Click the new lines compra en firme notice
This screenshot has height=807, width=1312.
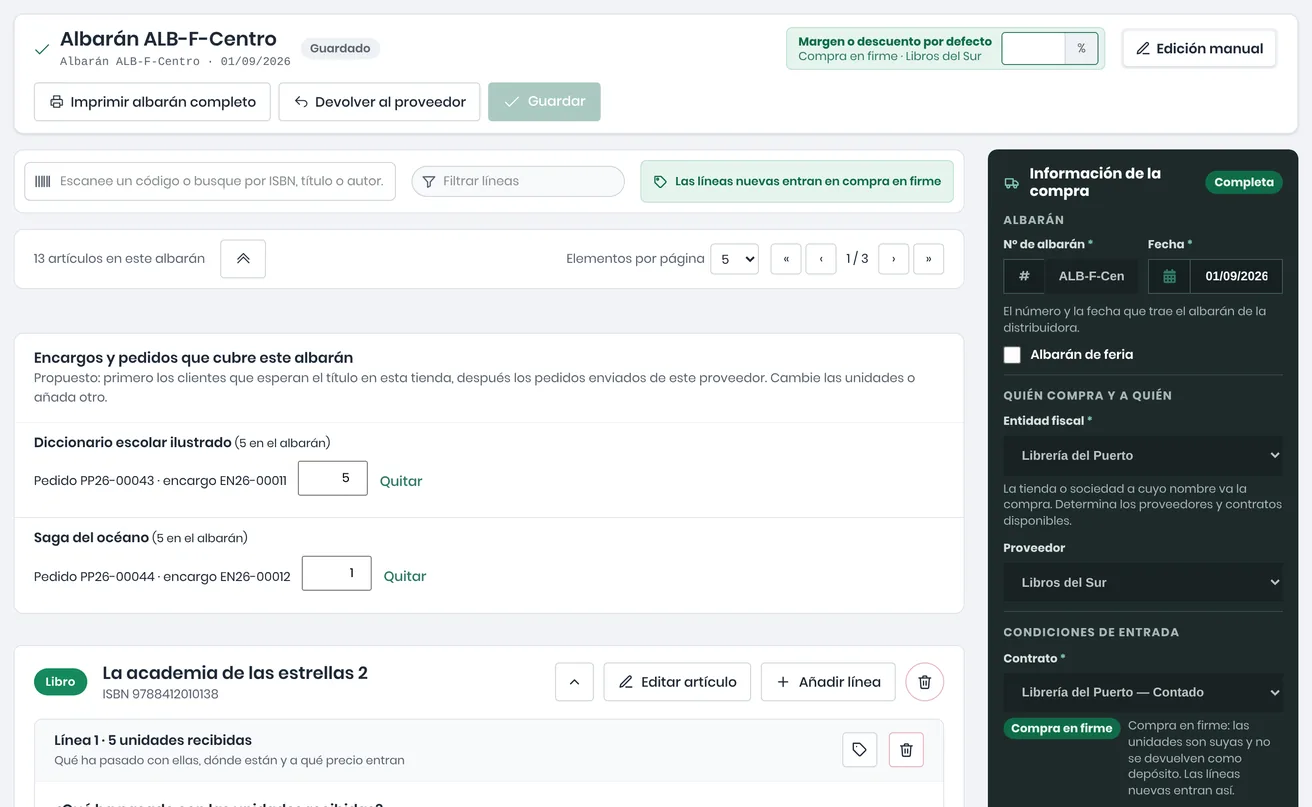(797, 182)
